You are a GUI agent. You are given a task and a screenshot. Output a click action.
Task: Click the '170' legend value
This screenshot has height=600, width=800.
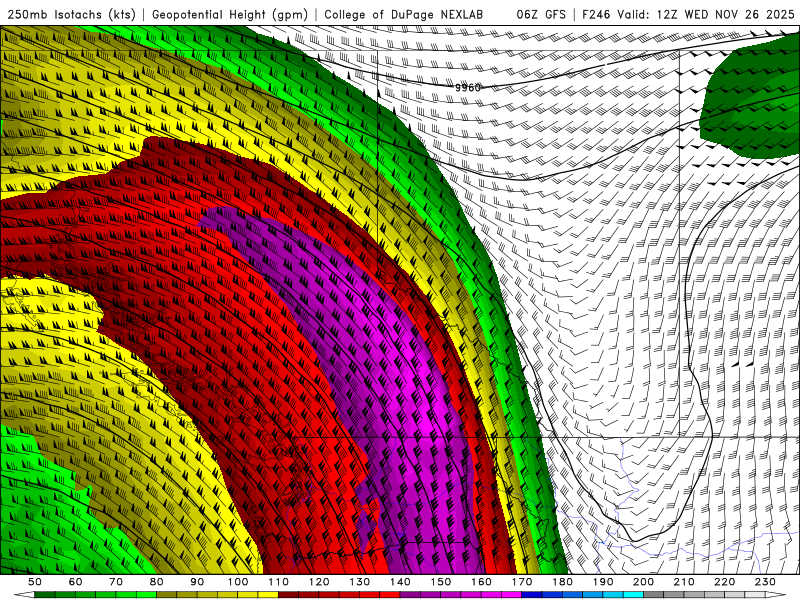[522, 582]
